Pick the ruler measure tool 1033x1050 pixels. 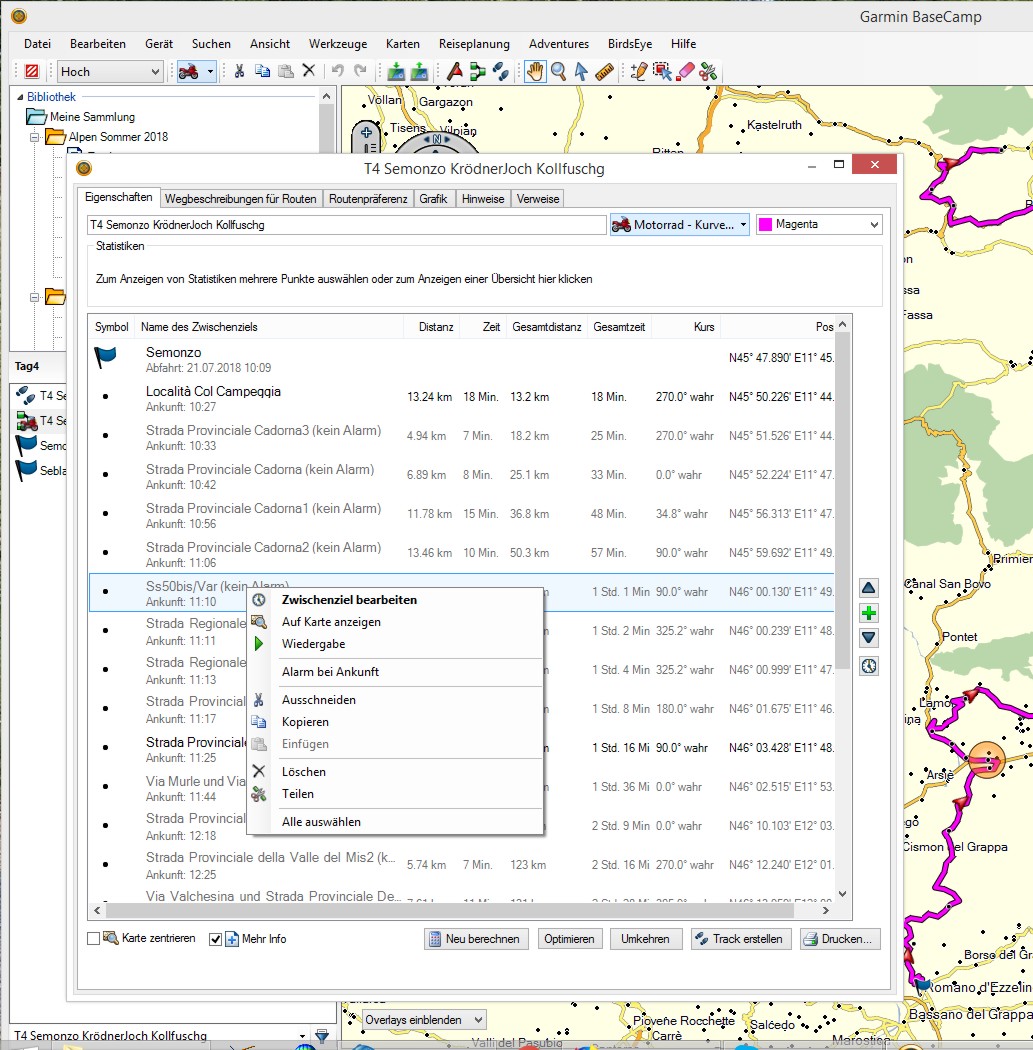pyautogui.click(x=604, y=71)
